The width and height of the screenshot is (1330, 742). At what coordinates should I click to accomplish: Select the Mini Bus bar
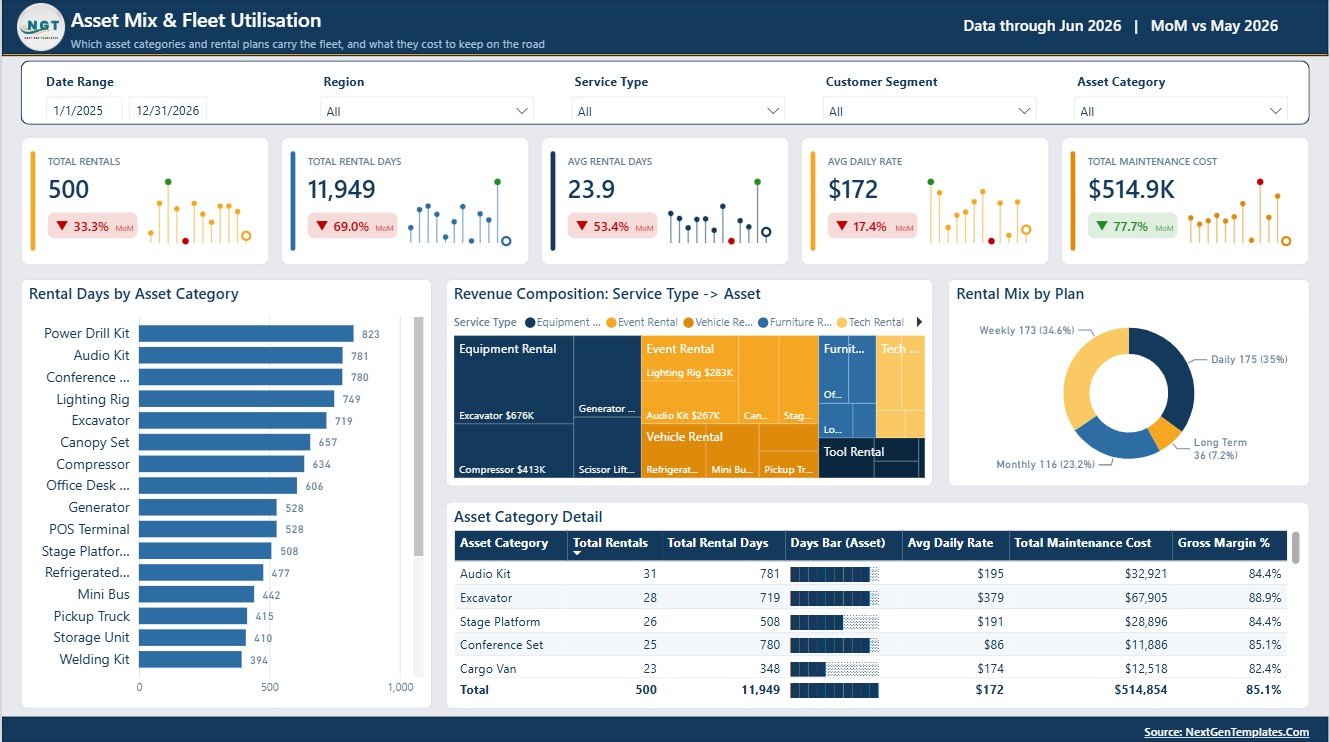(x=197, y=594)
